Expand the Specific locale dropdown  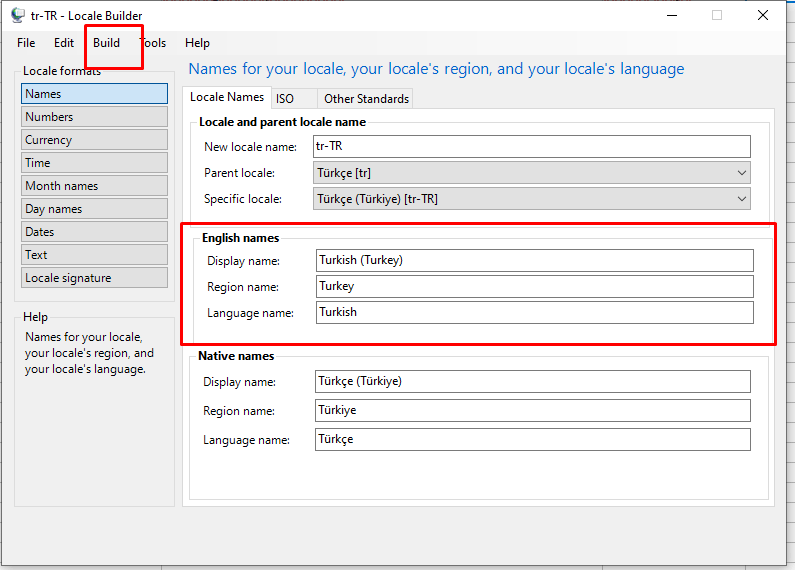pos(531,199)
